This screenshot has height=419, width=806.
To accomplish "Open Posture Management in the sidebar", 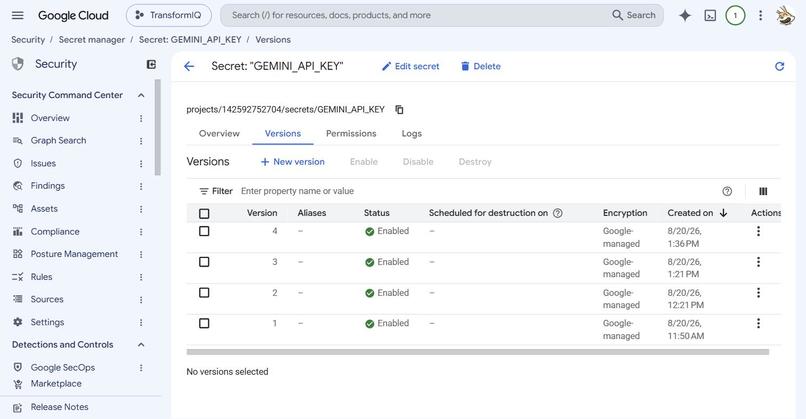I will (x=74, y=254).
